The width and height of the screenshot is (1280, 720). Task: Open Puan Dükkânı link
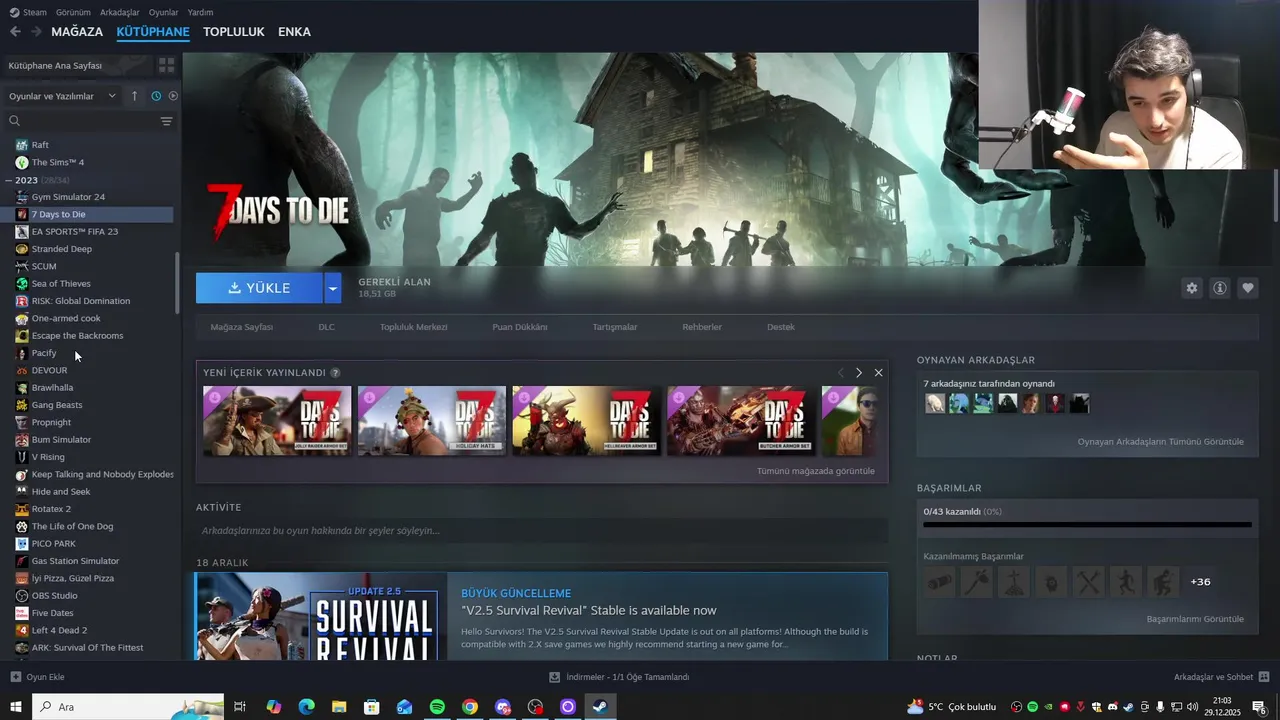(x=520, y=327)
